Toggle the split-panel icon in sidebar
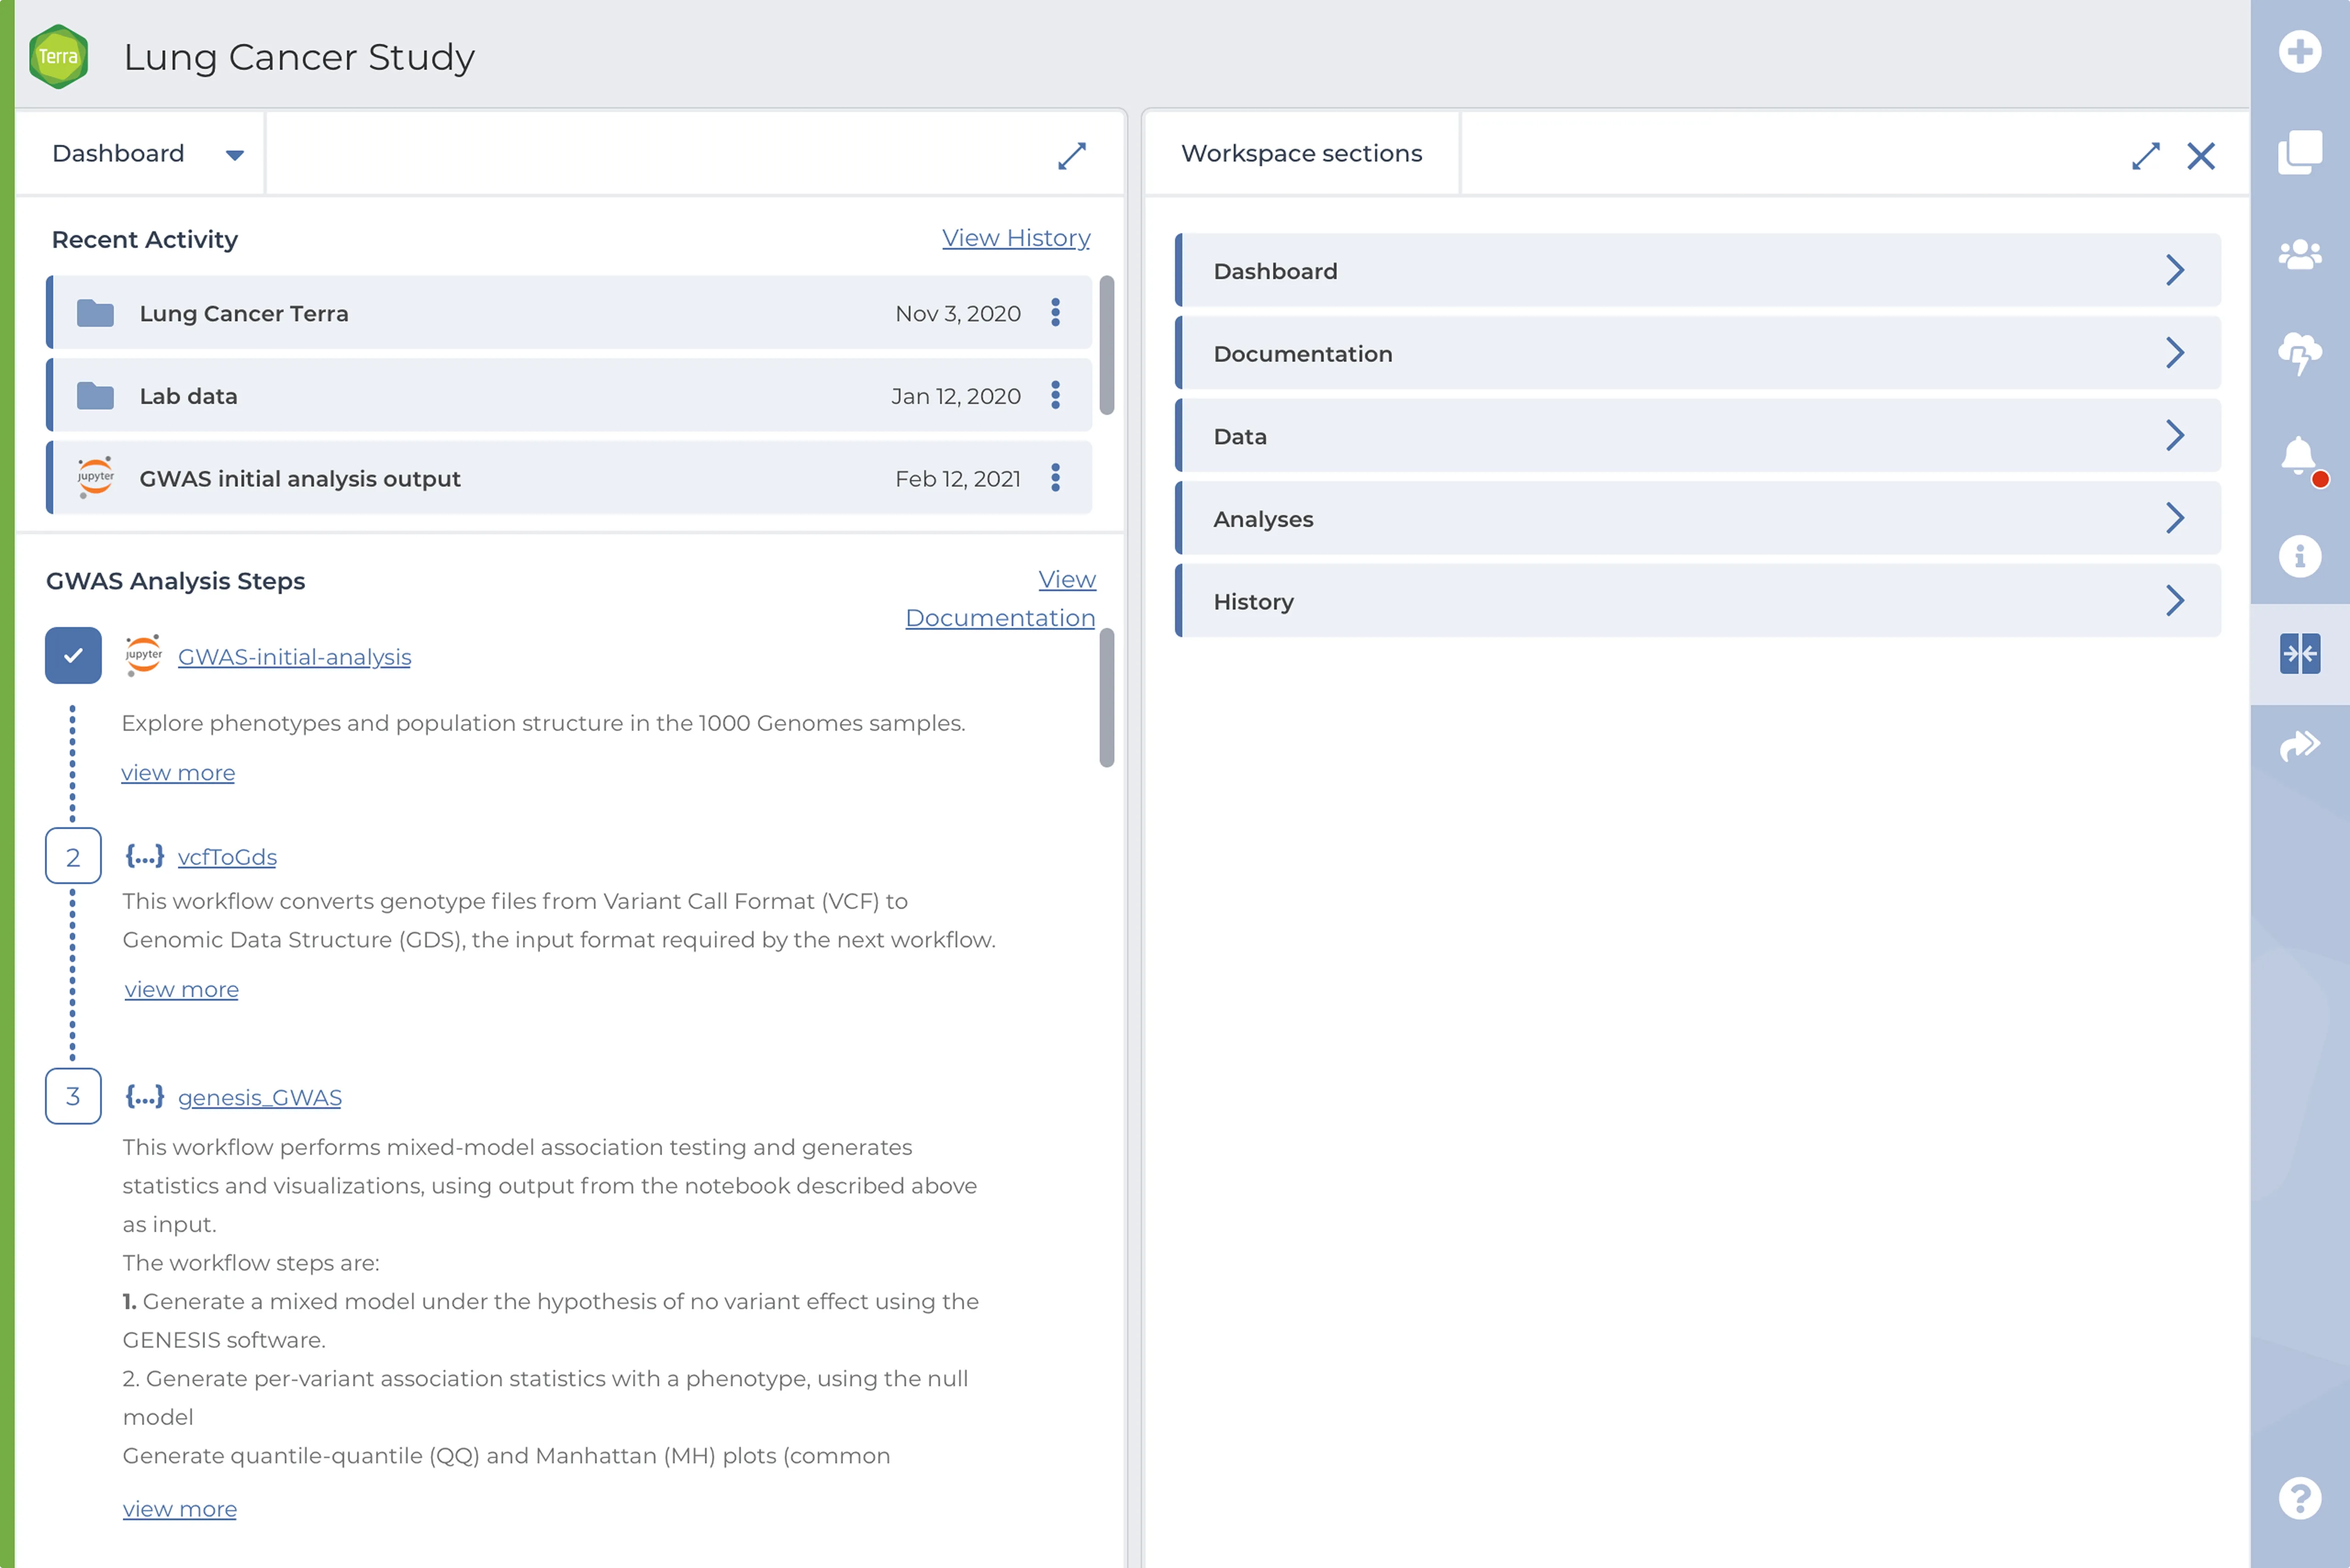Image resolution: width=2350 pixels, height=1568 pixels. [2299, 654]
